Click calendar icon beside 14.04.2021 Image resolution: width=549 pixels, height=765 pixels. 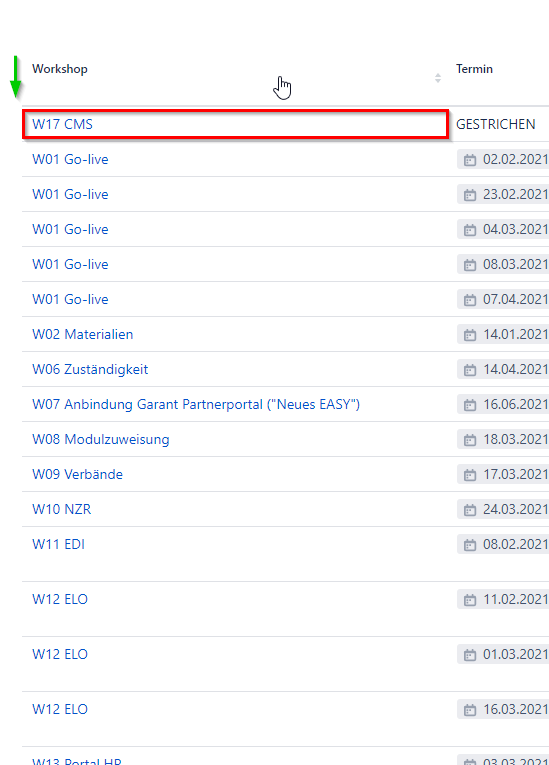[470, 370]
